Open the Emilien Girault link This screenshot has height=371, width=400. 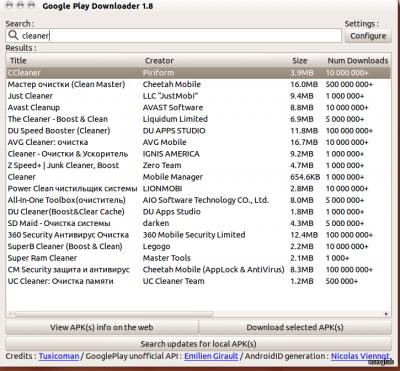[x=211, y=356]
